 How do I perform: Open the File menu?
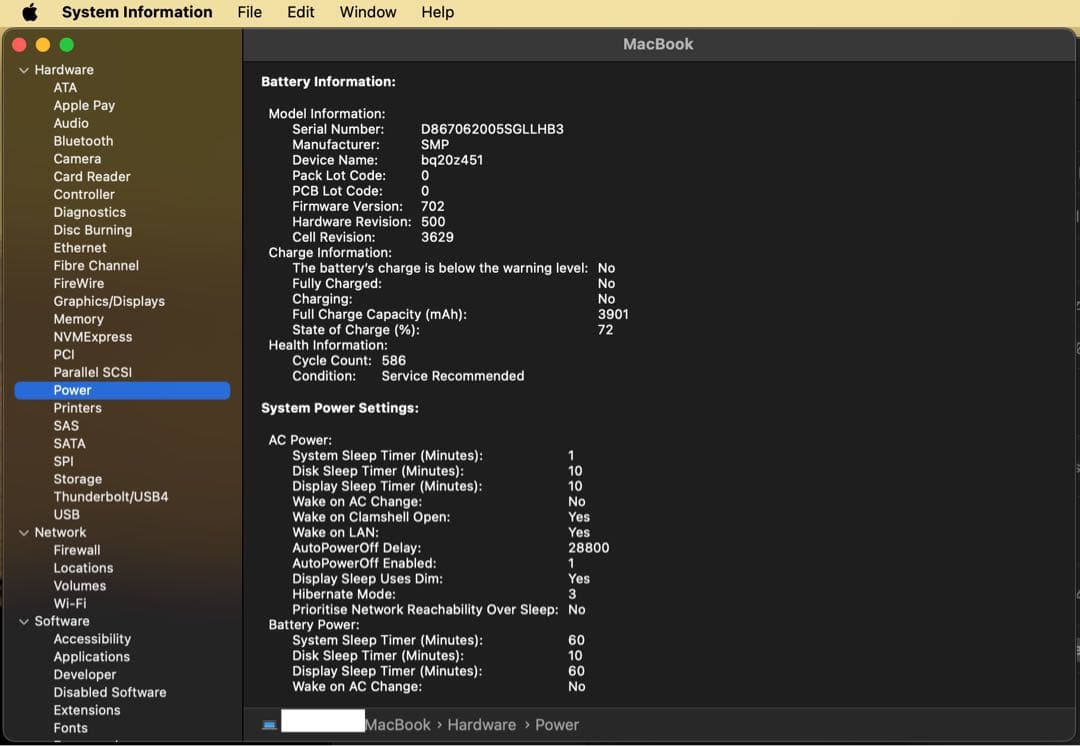pyautogui.click(x=249, y=13)
